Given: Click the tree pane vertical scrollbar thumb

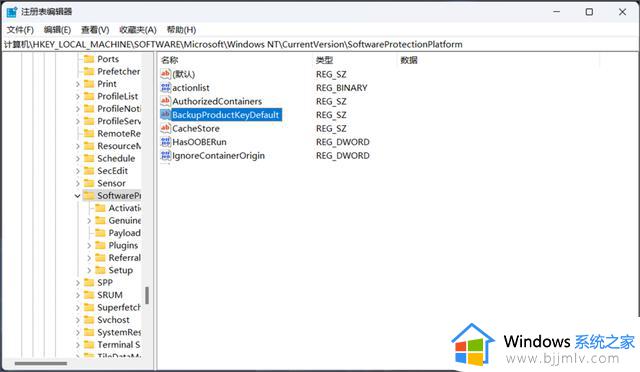Looking at the screenshot, I should coord(147,295).
